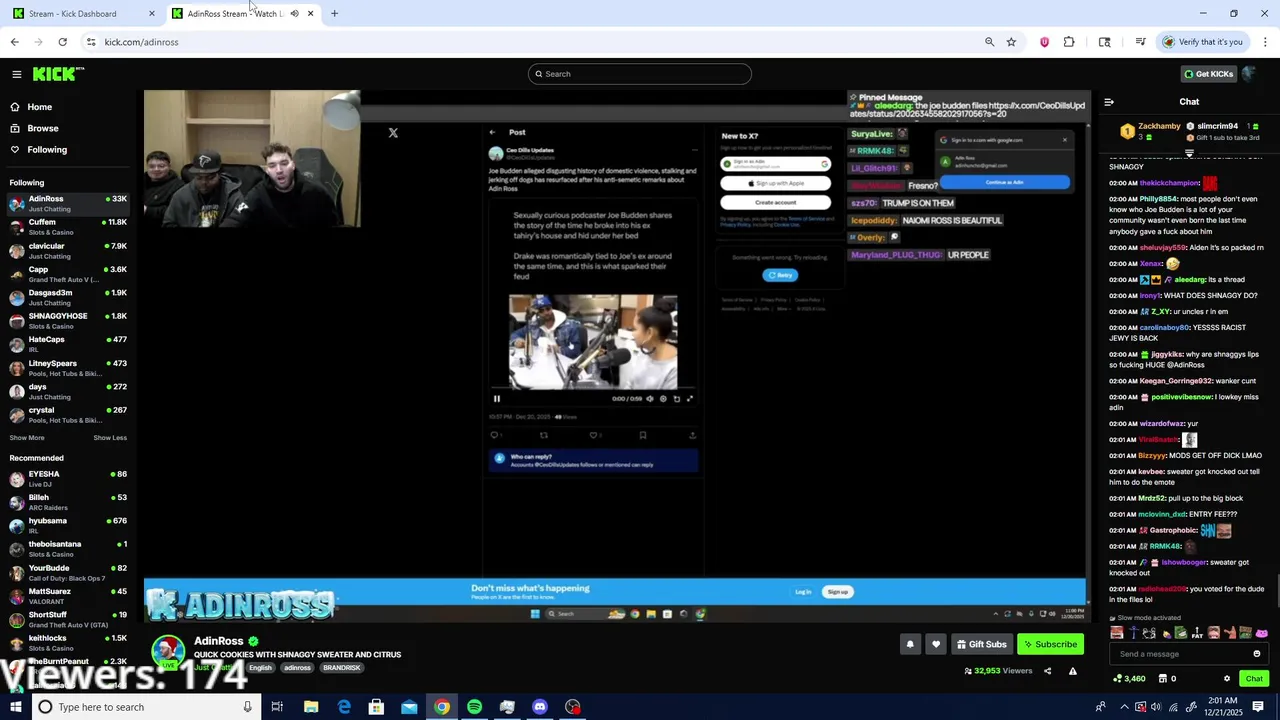Open the Kick hamburger menu
Image resolution: width=1280 pixels, height=720 pixels.
pos(17,74)
